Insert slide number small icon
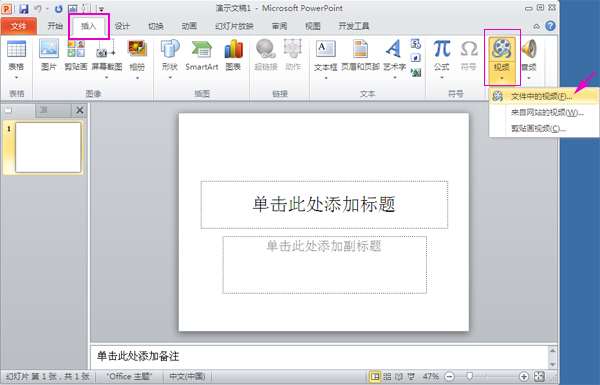 click(x=416, y=58)
